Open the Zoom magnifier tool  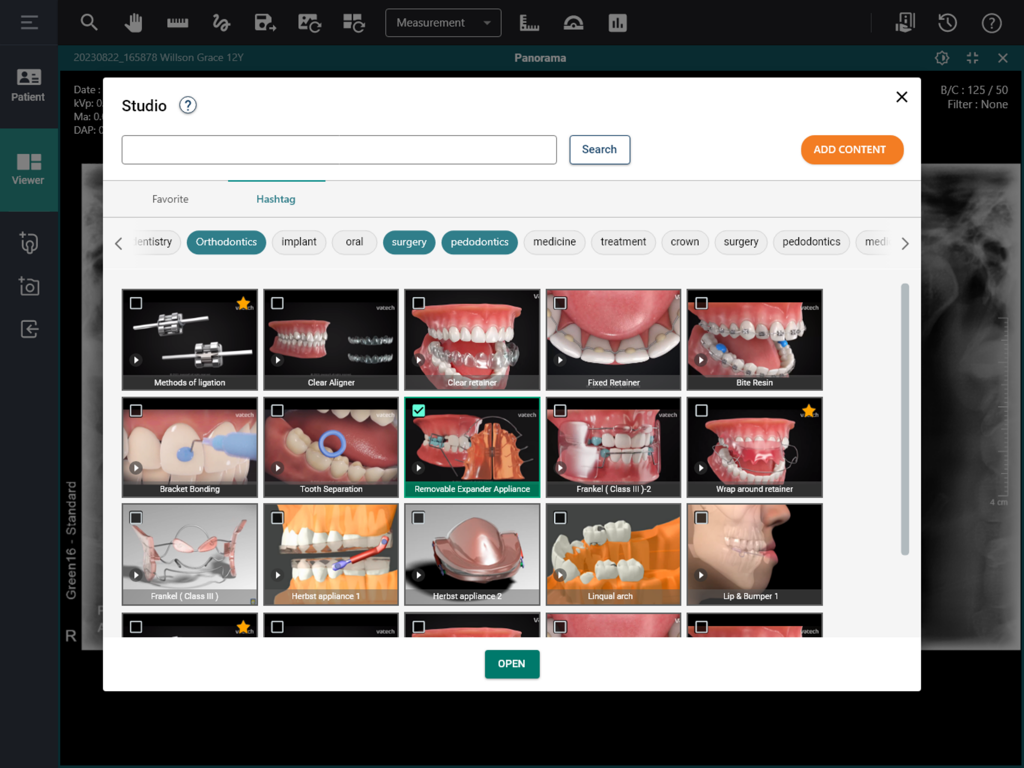pos(90,22)
